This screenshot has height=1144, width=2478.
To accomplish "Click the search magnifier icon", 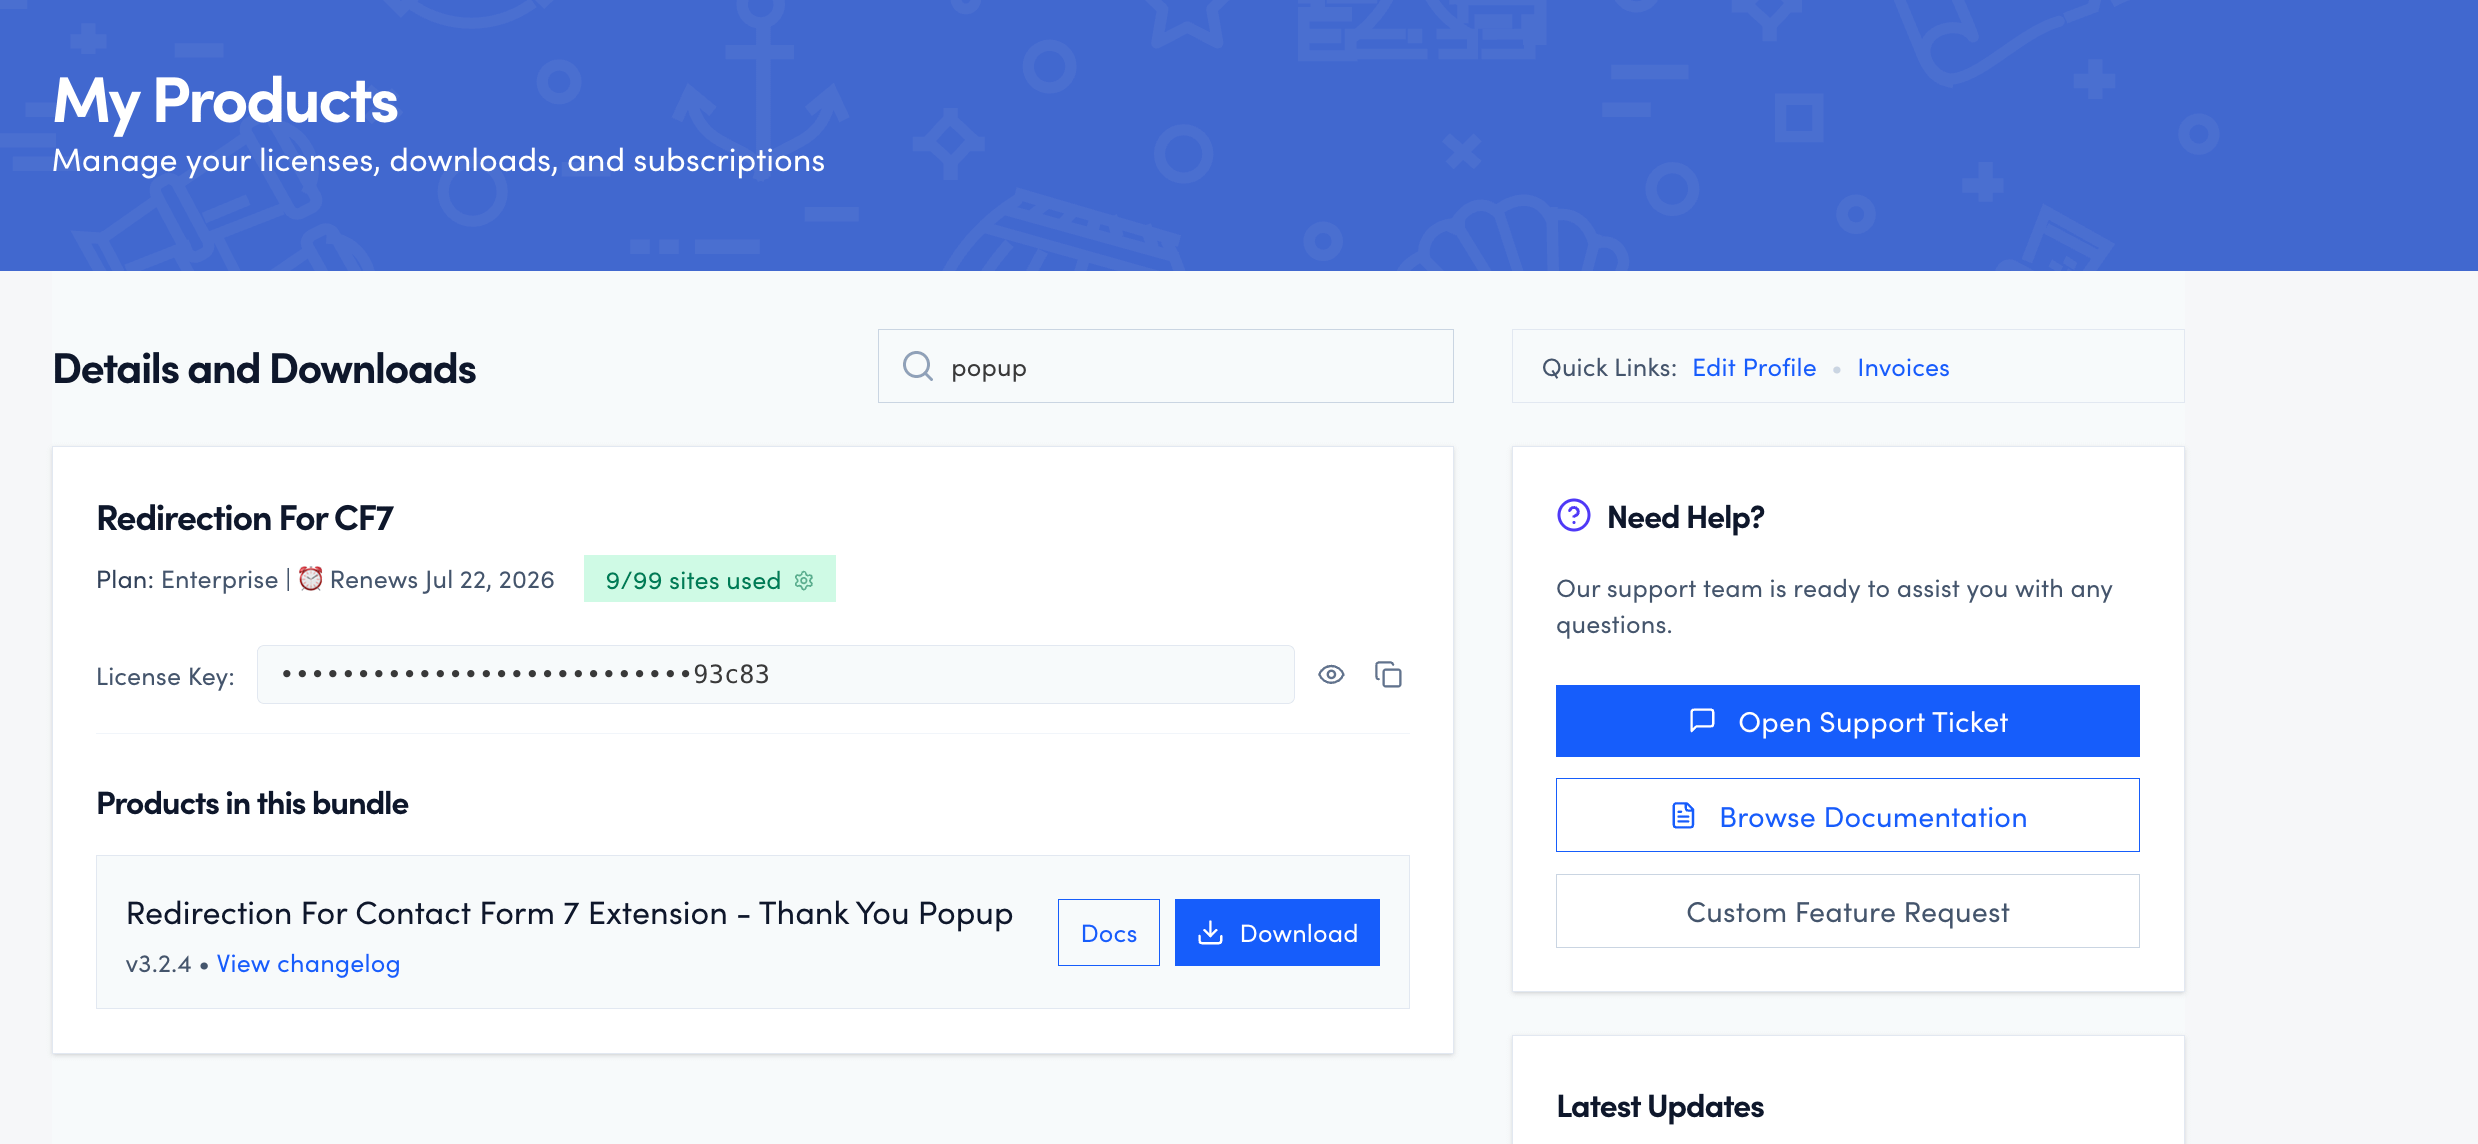I will (917, 366).
